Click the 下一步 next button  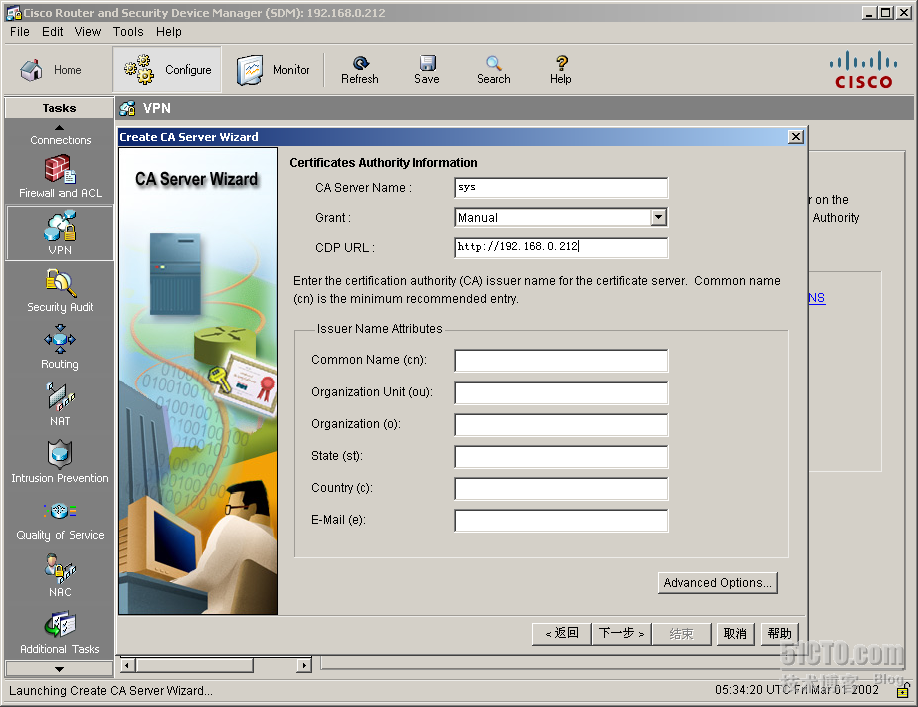coord(621,634)
